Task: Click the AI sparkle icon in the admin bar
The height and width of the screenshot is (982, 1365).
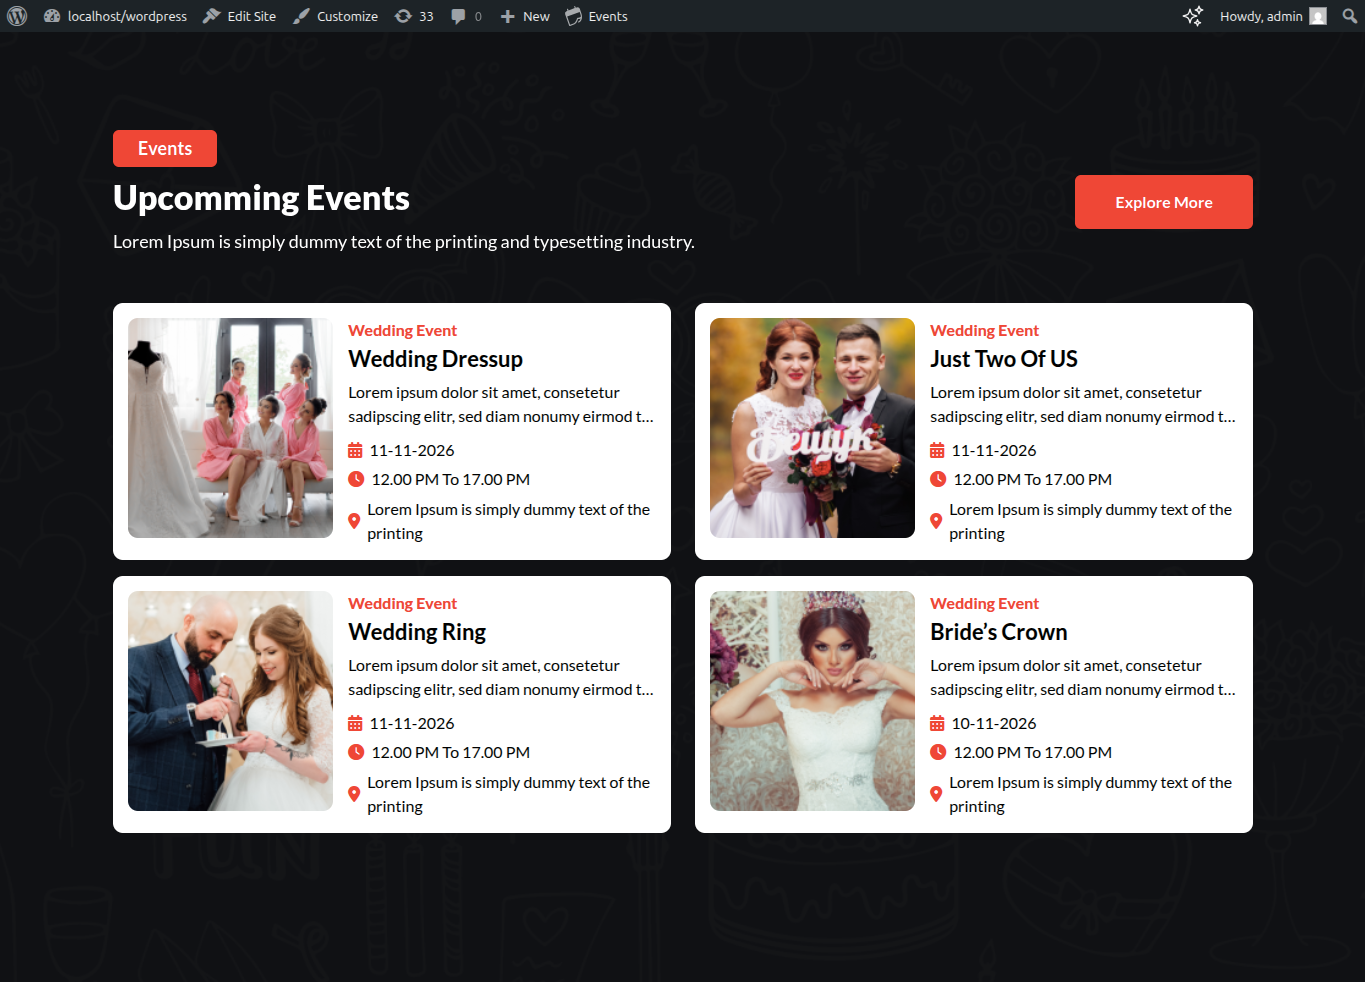Action: pos(1192,16)
